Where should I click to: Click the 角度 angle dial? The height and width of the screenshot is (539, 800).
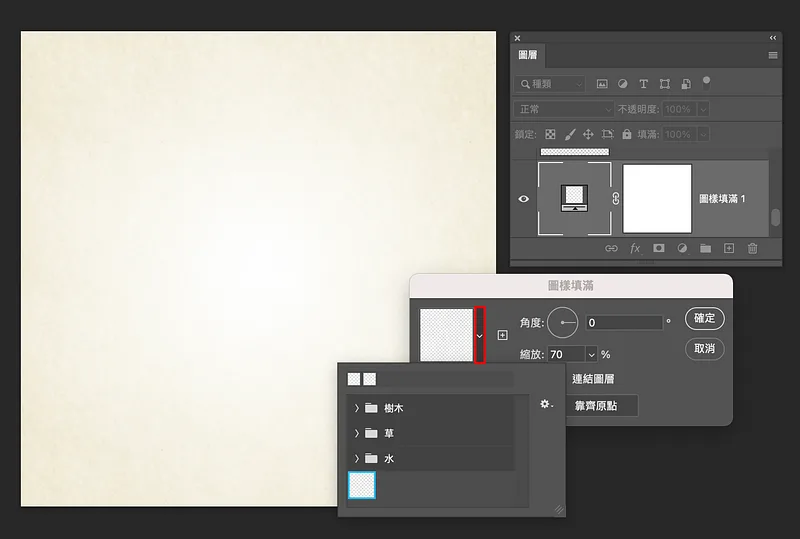[563, 323]
